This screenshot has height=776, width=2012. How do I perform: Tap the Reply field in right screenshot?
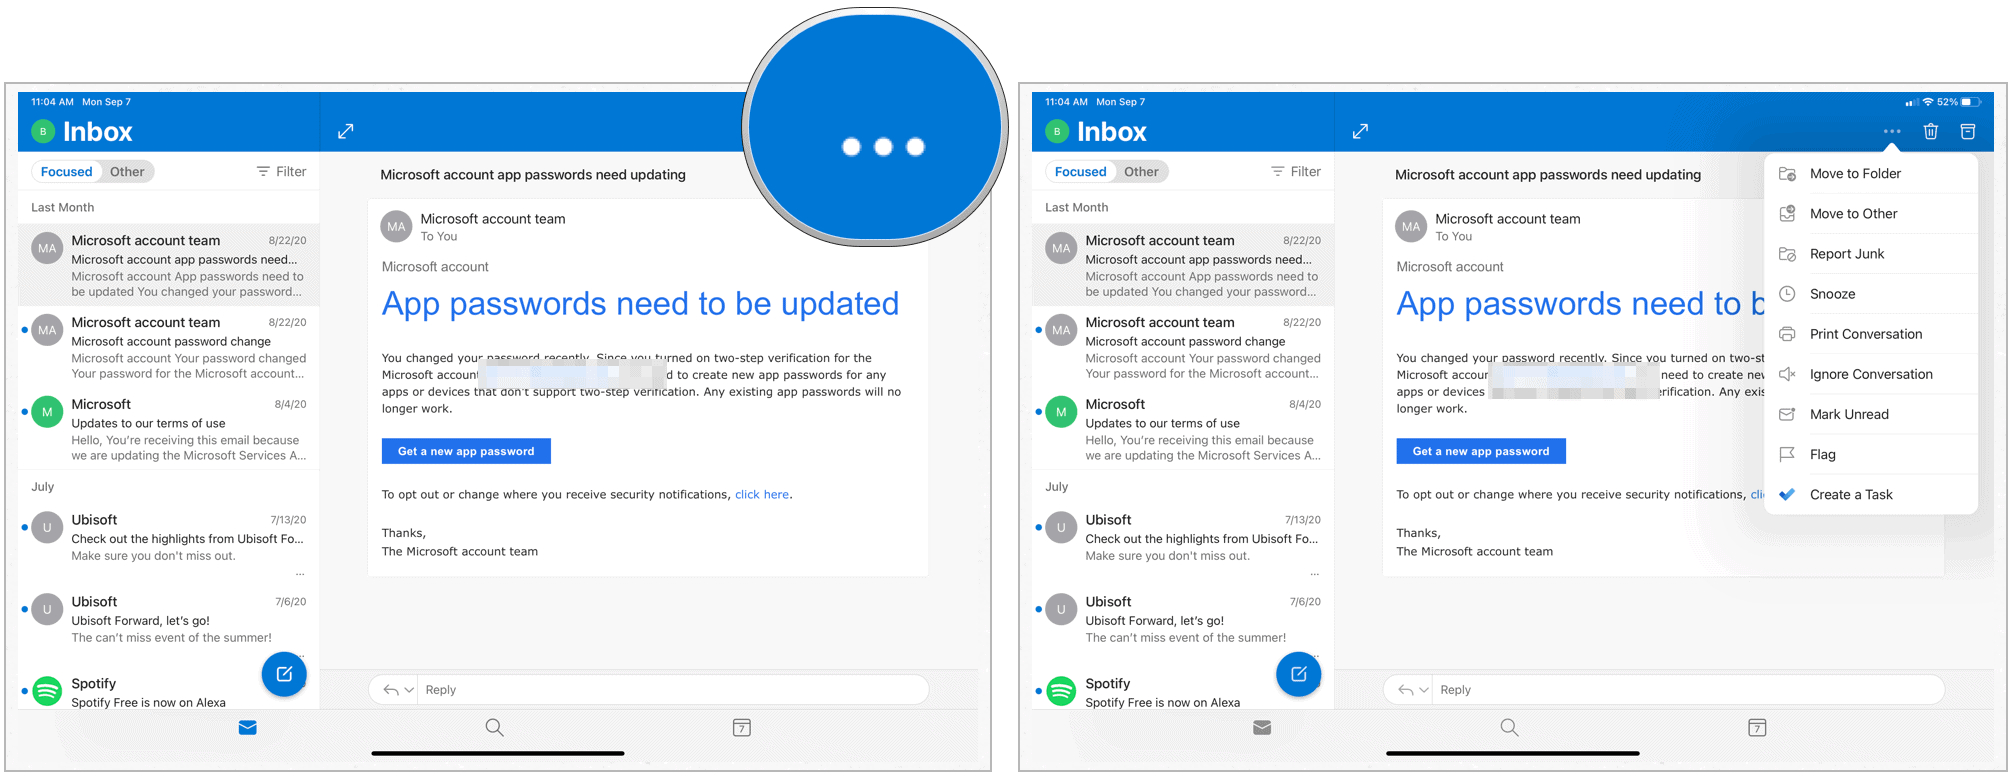(1689, 690)
